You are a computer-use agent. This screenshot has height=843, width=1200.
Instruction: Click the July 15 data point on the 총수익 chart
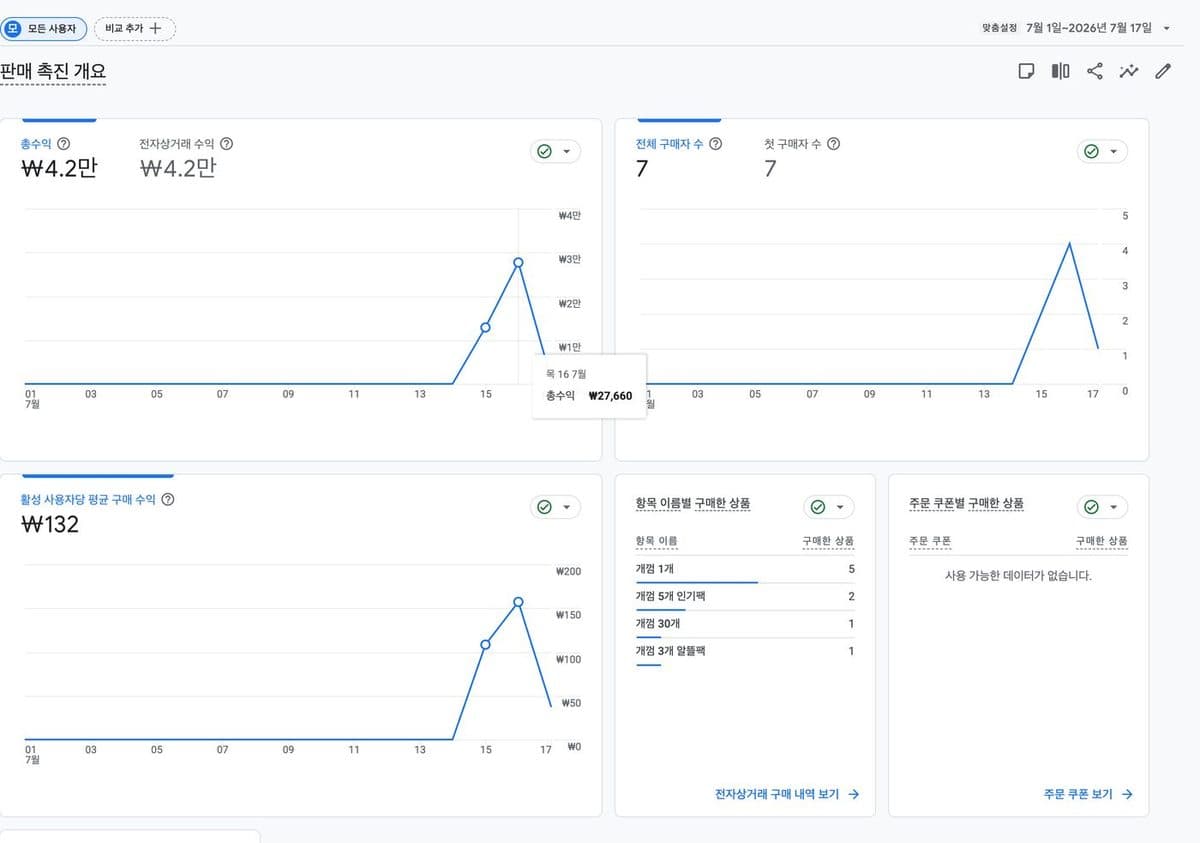(485, 327)
